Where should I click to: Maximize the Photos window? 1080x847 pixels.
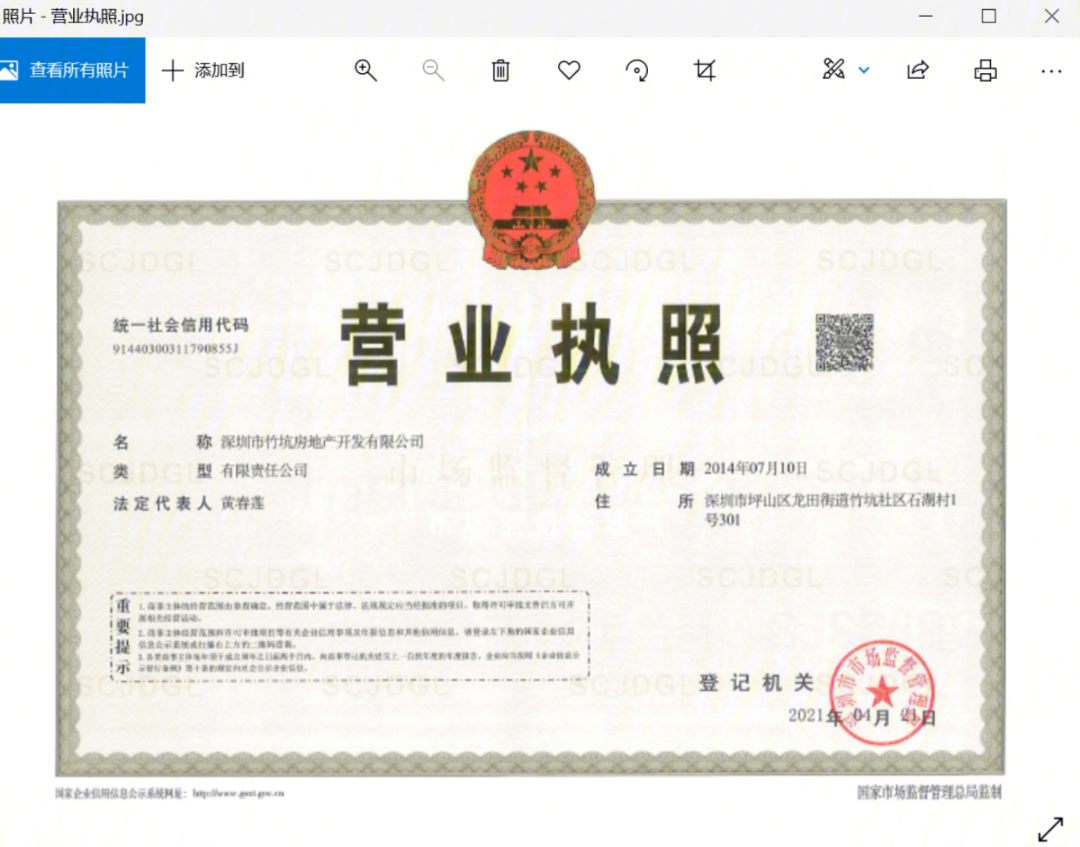click(988, 16)
